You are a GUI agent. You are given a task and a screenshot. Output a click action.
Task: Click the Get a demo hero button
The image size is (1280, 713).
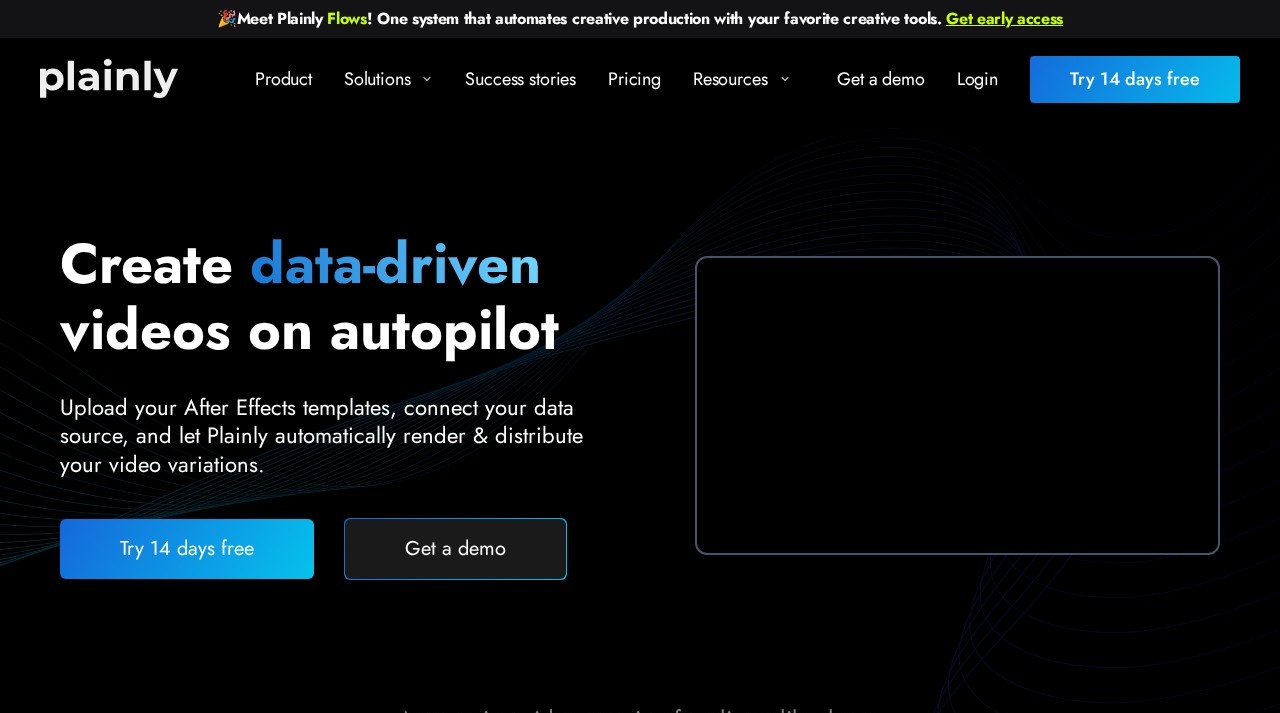point(455,549)
